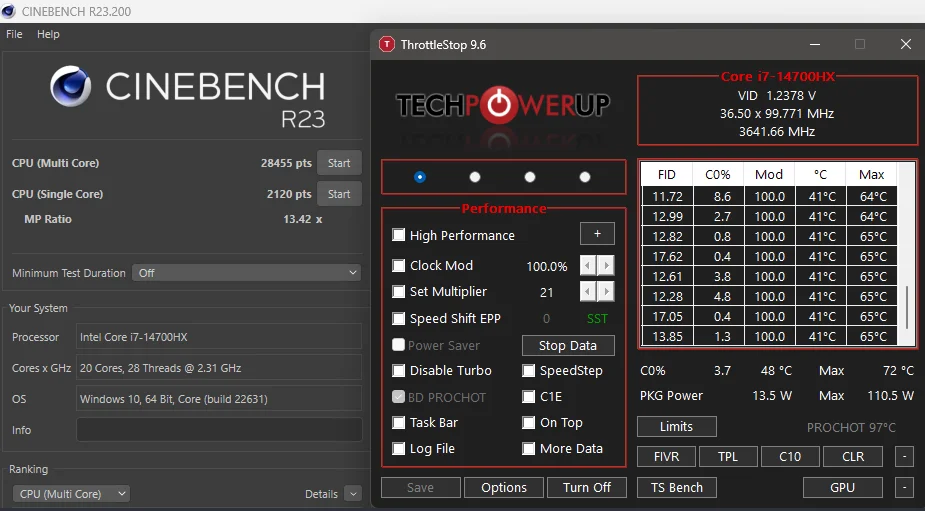Click the Cores x GHz field
The width and height of the screenshot is (925, 511).
(x=219, y=368)
